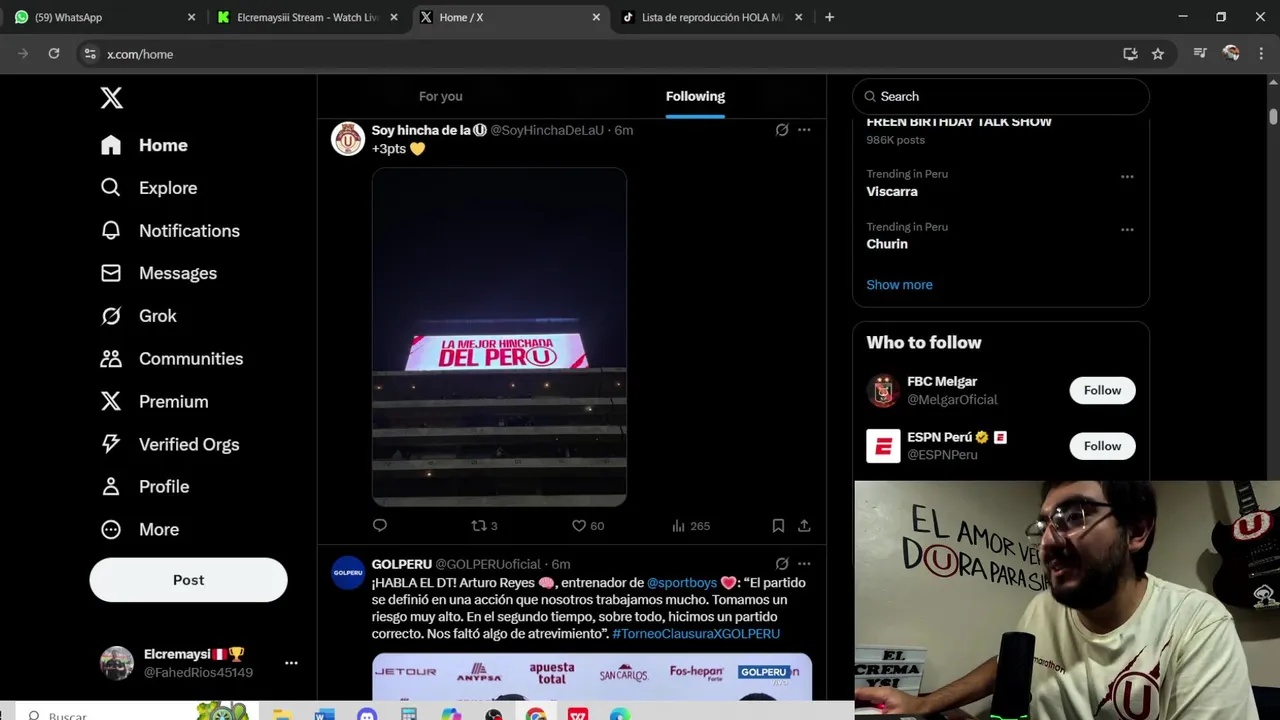Open GOLPERU profile avatar
Viewport: 1280px width, 720px height.
348,573
